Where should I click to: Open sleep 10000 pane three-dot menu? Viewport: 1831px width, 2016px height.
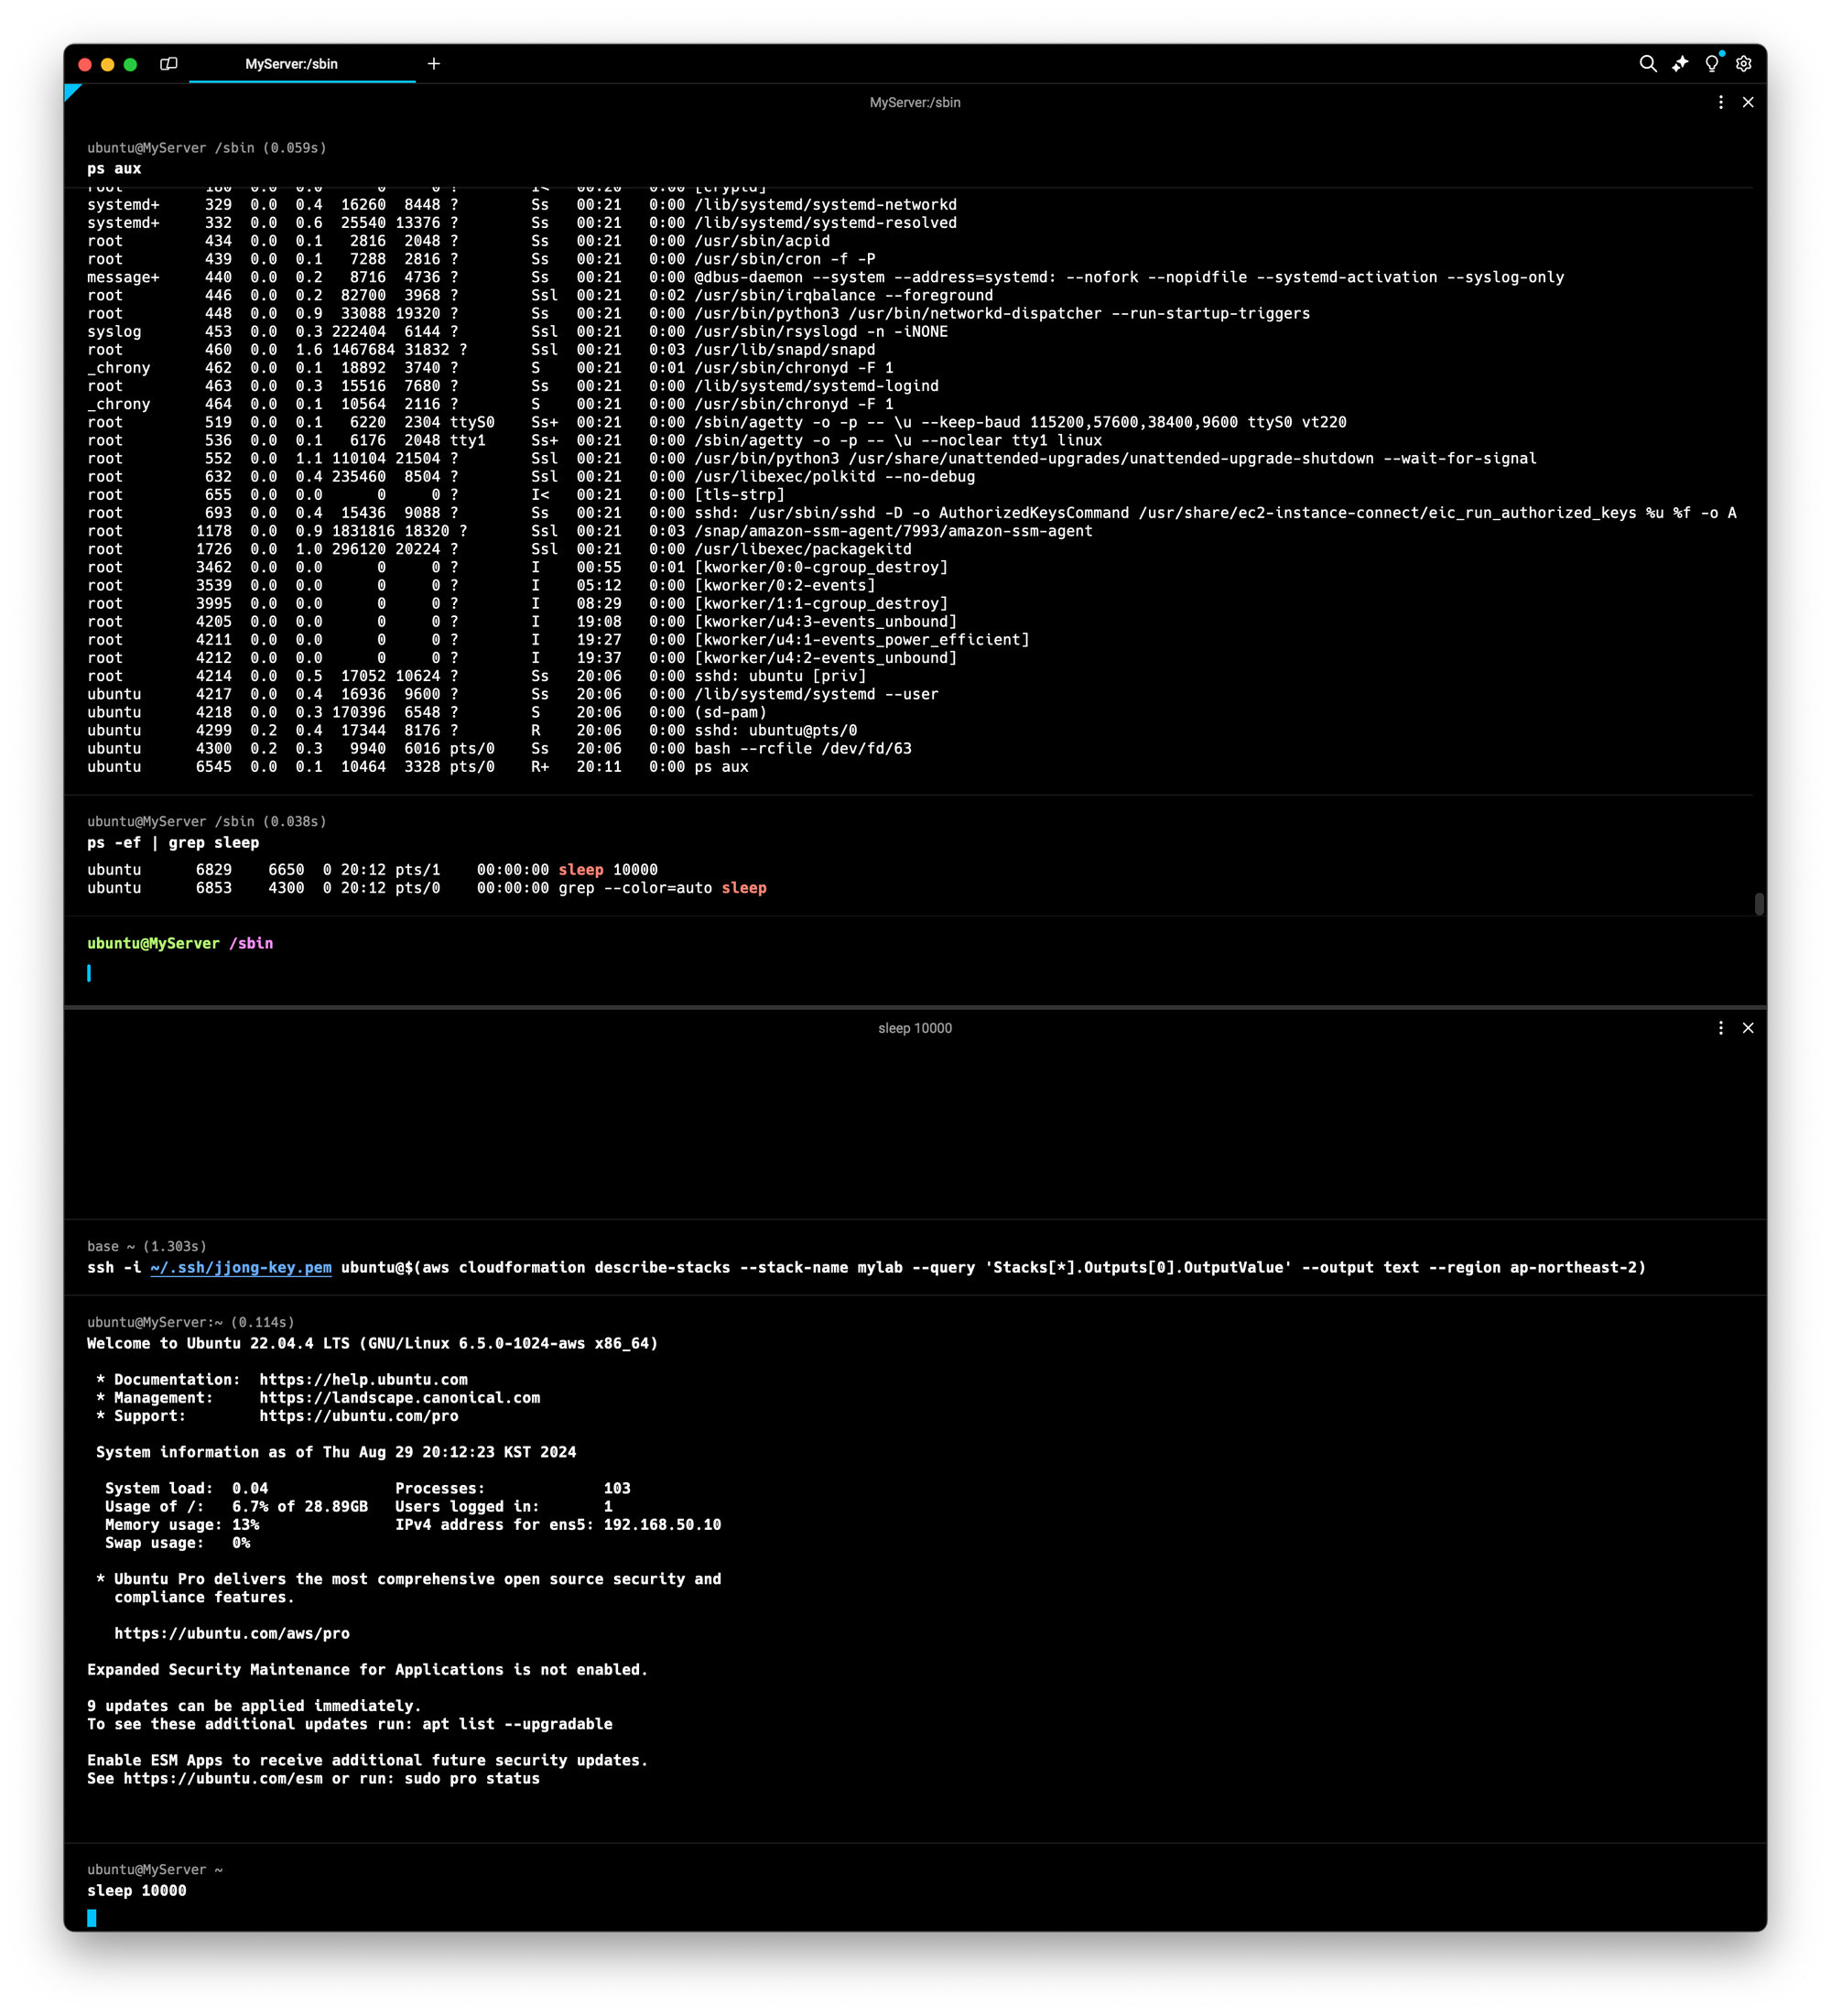(1721, 1028)
